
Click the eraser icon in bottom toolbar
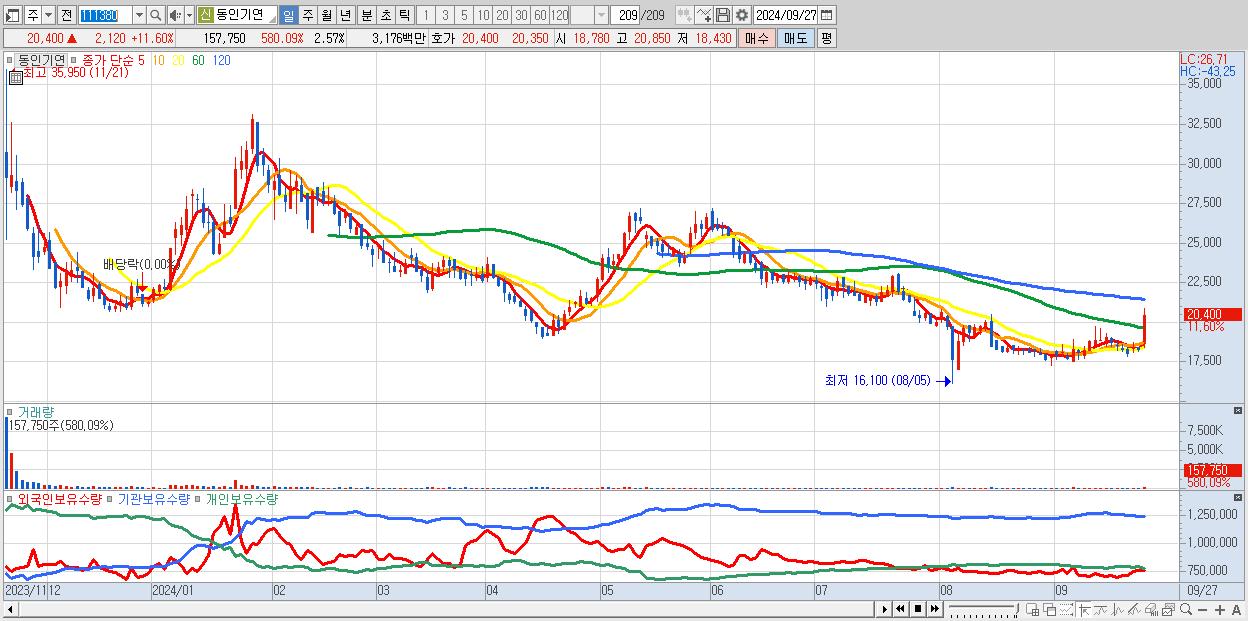1151,609
